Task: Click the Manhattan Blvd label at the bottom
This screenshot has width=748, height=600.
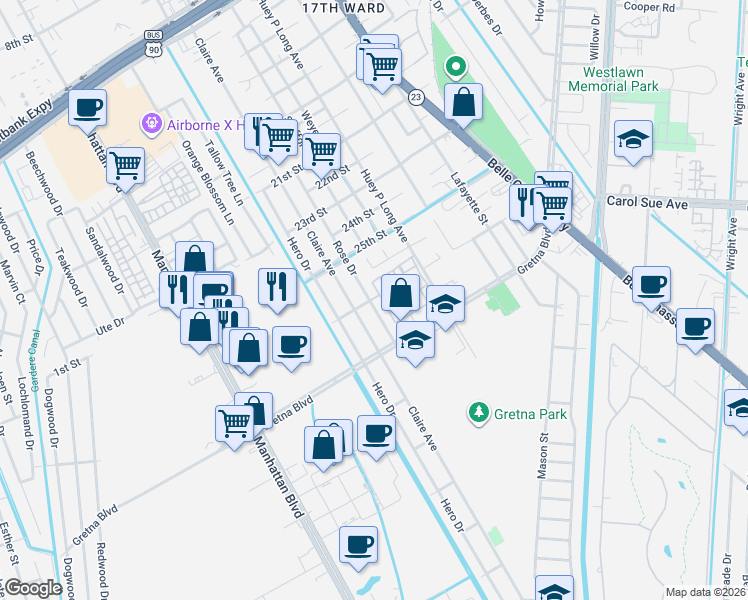Action: click(278, 477)
